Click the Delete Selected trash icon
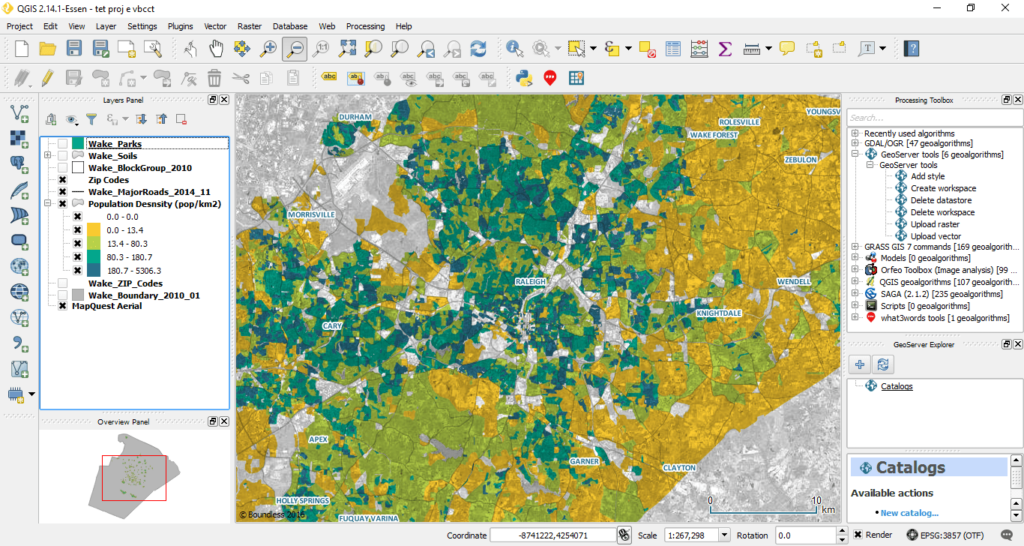This screenshot has width=1024, height=546. (x=214, y=78)
